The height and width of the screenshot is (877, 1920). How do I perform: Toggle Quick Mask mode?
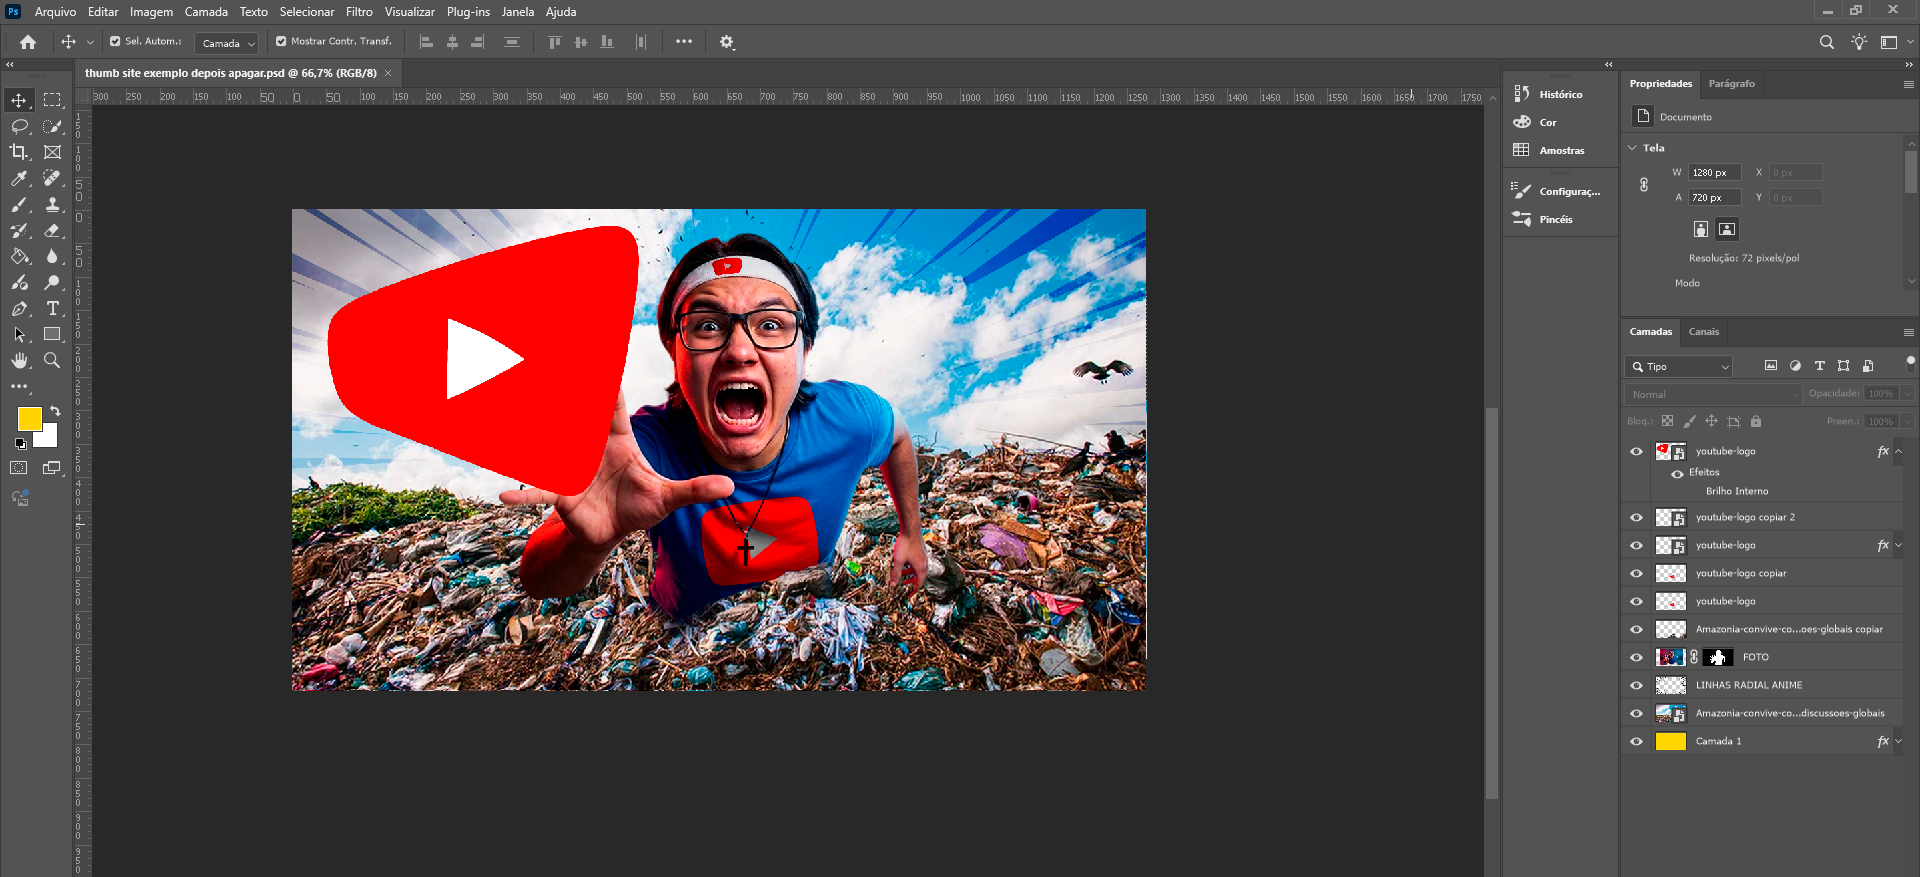[19, 468]
